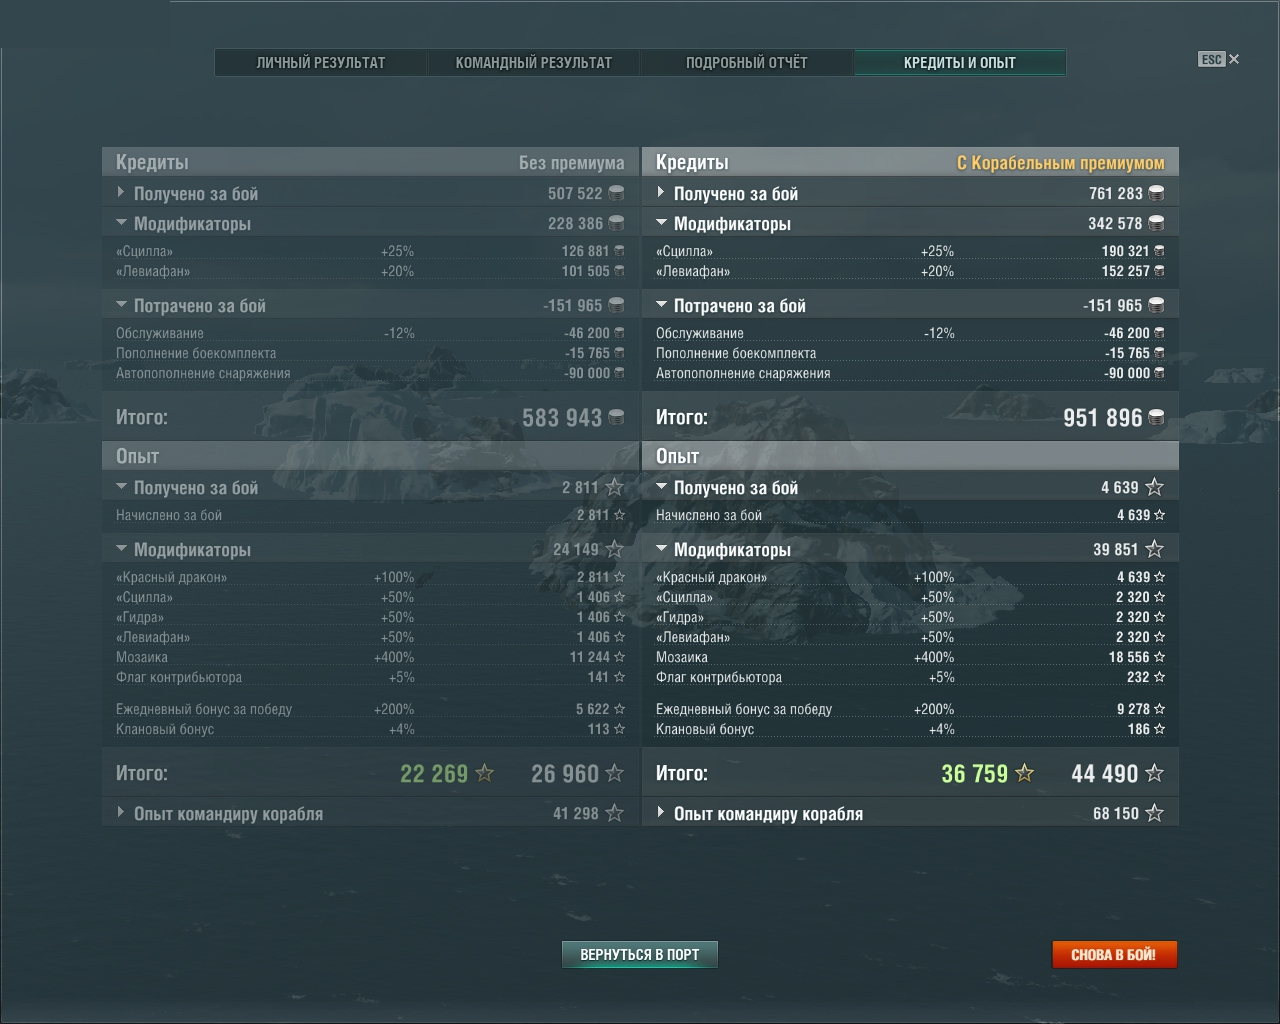Expand 'Опыт командиру корабля' in the premium panel
The image size is (1280, 1024).
(x=661, y=813)
